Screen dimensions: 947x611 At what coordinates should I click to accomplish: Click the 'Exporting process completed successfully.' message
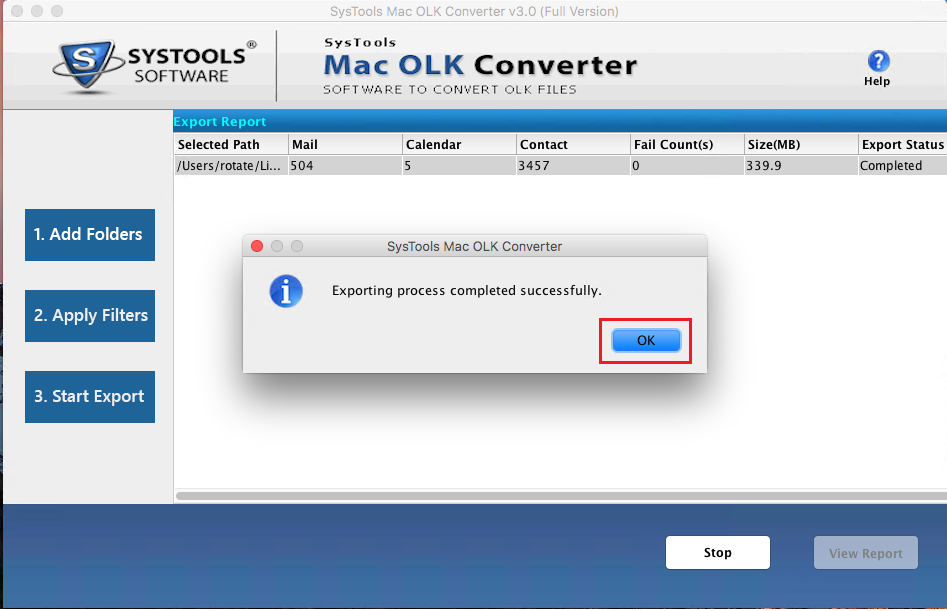tap(467, 290)
